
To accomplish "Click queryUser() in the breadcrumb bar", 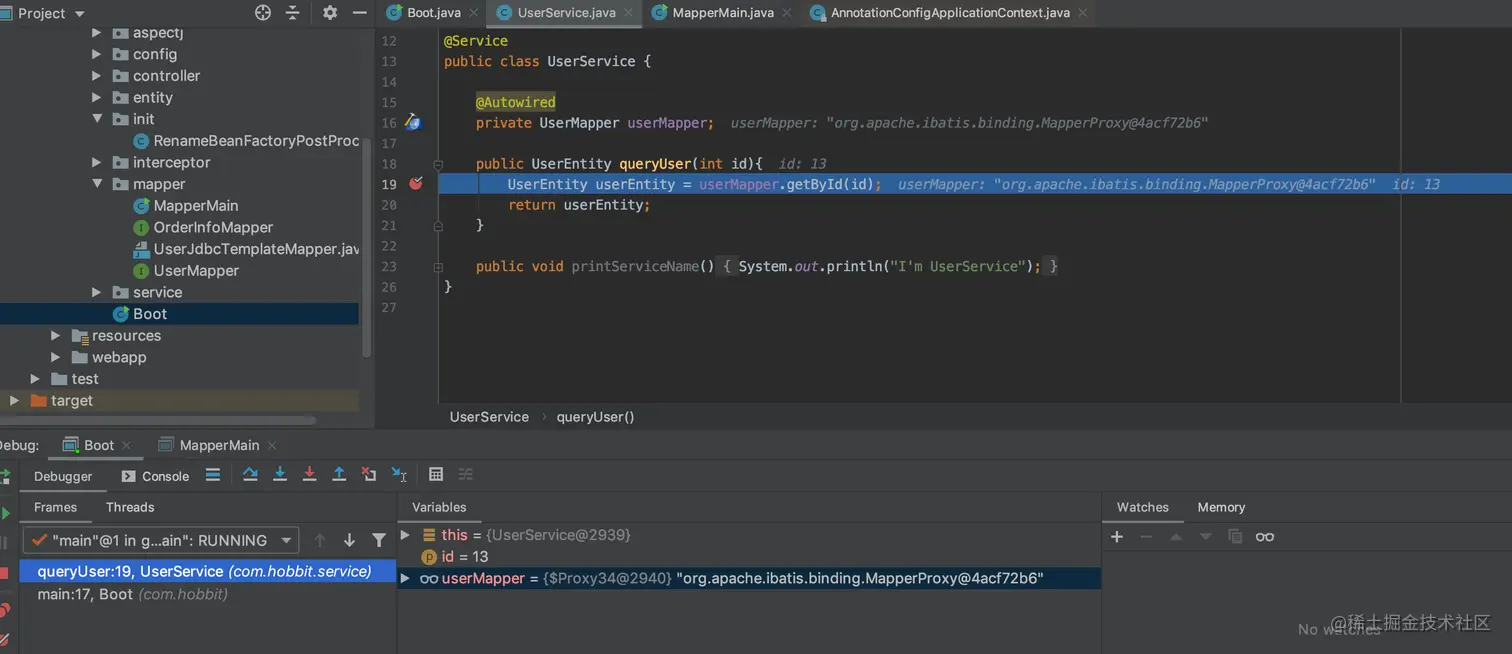I will point(595,417).
